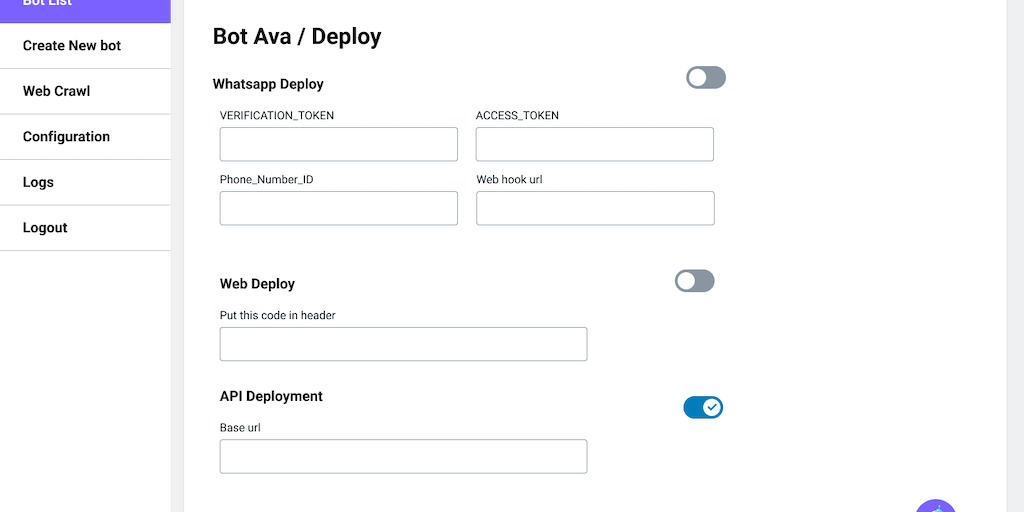Click the Bot Ava / Deploy heading
1024x512 pixels.
(297, 37)
